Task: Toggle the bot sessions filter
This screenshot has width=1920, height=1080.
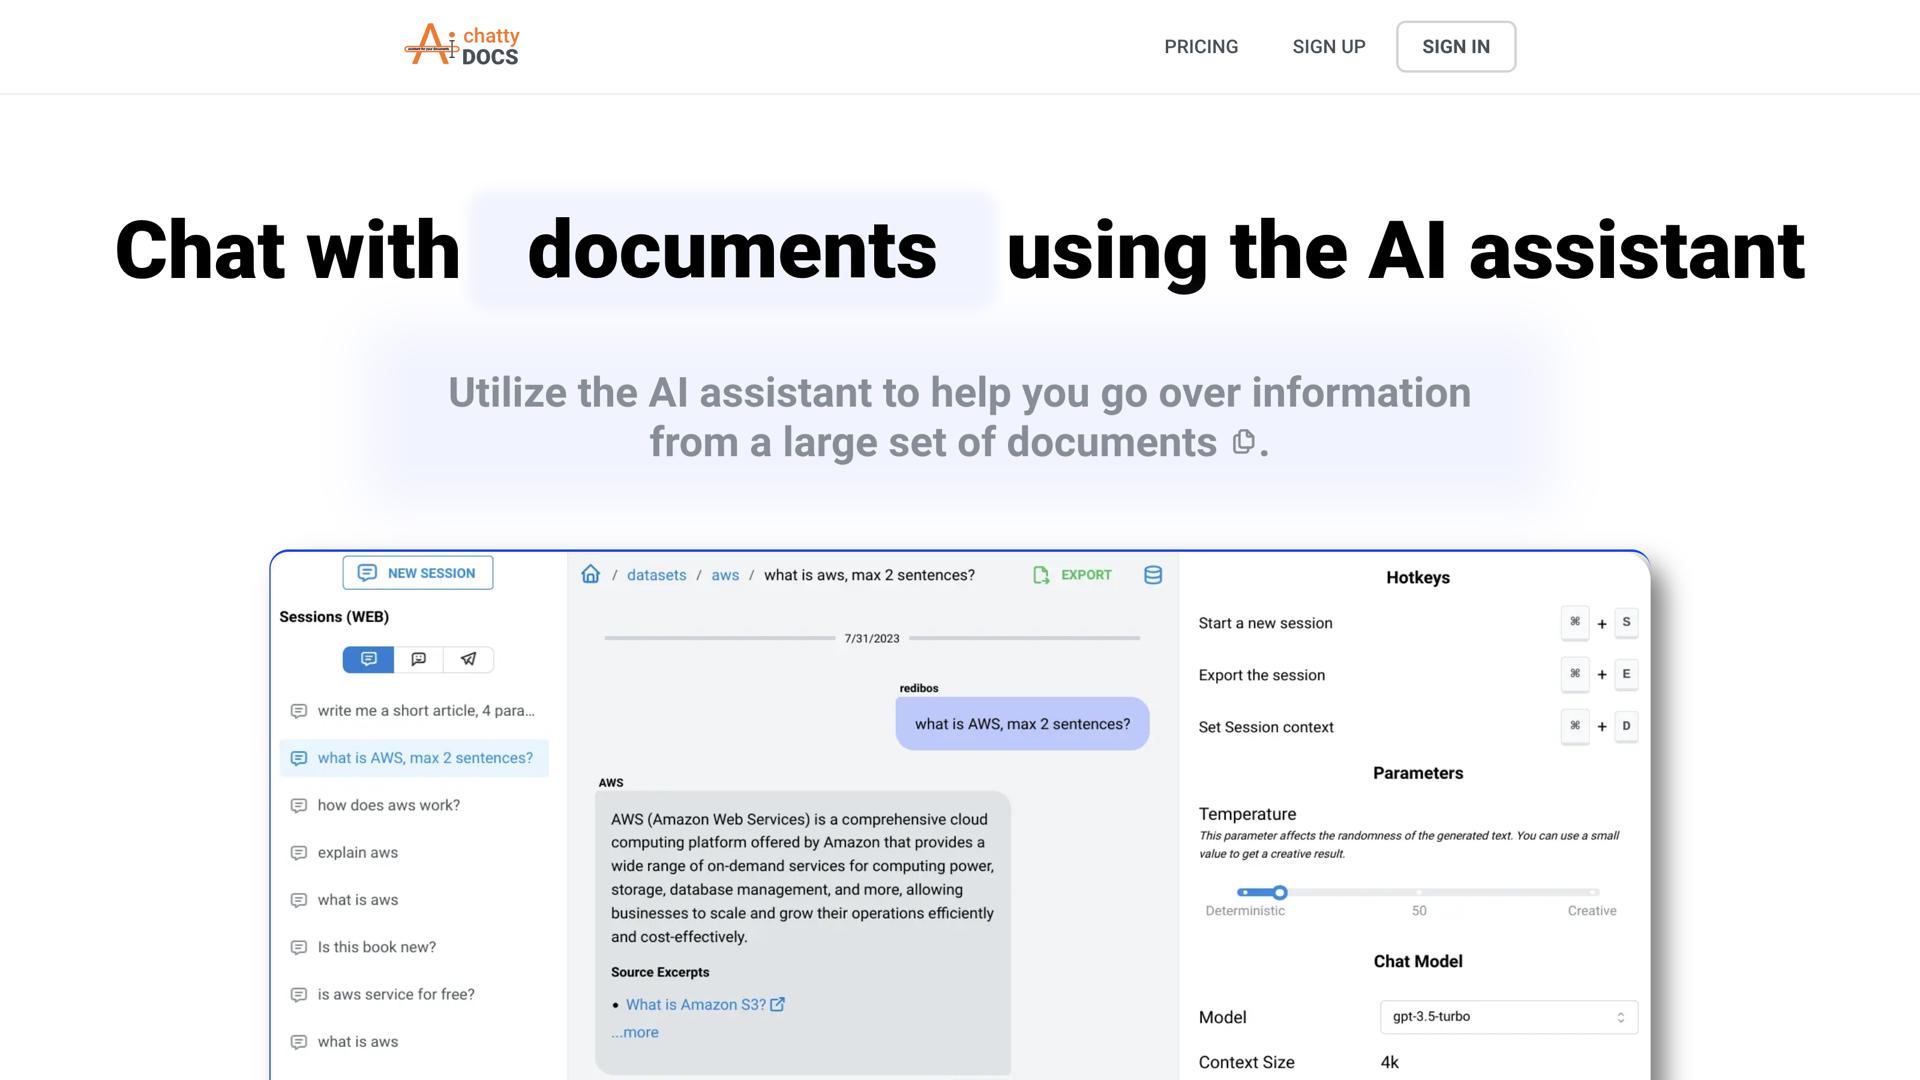Action: click(x=418, y=659)
